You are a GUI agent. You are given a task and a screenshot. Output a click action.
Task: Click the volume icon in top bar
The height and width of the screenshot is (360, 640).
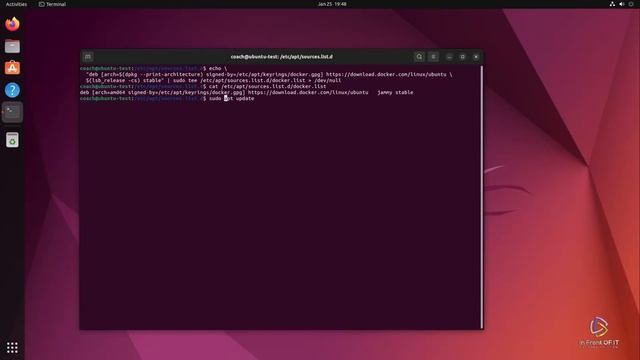622,4
